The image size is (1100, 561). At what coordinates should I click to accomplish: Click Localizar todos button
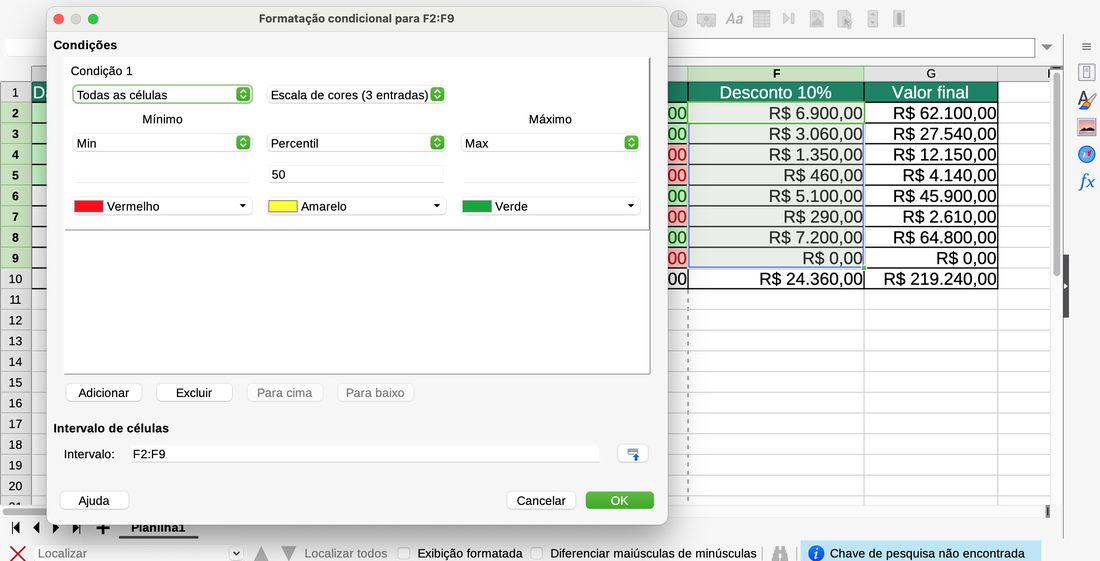[345, 553]
